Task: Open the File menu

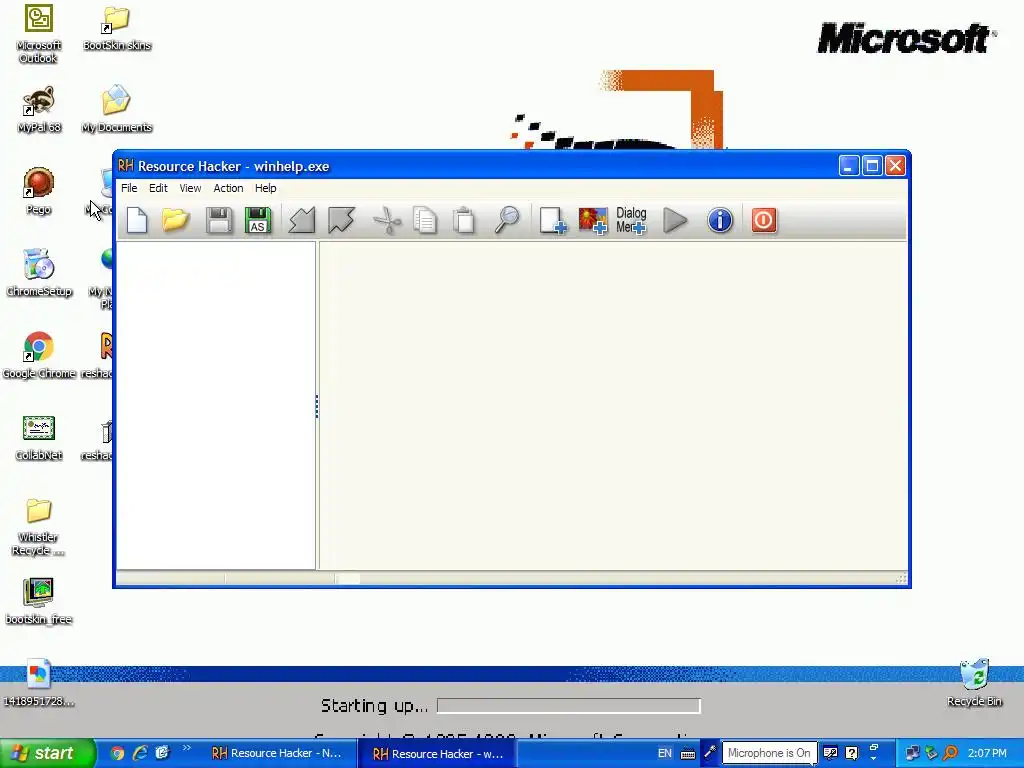Action: [129, 188]
